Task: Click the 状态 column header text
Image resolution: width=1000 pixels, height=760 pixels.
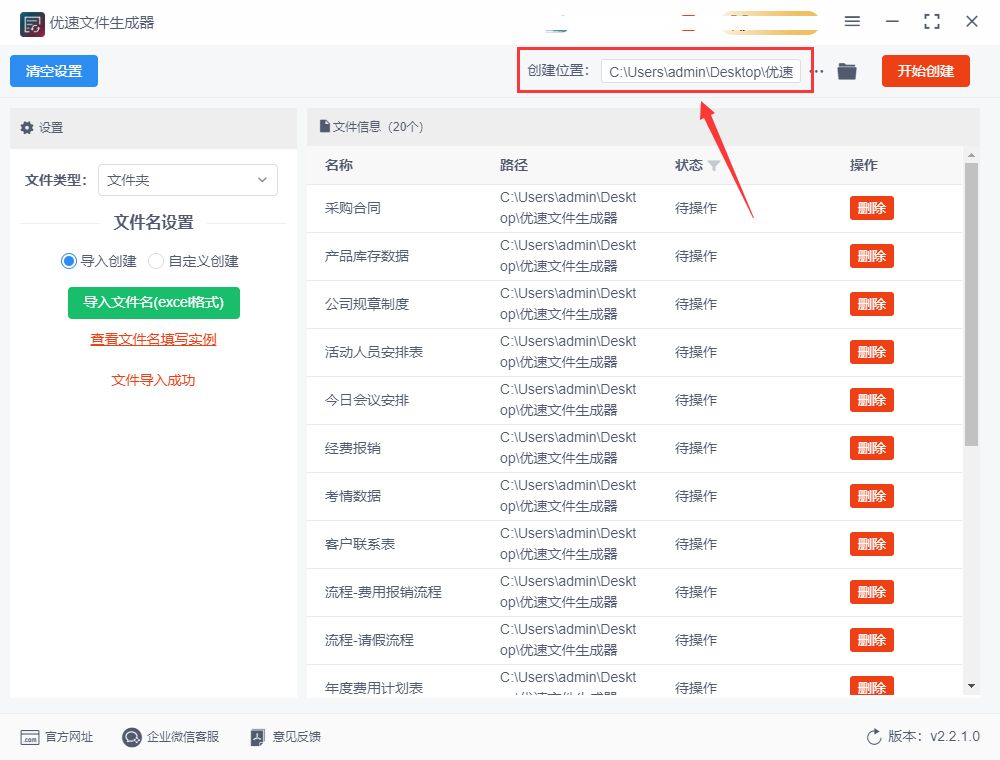Action: tap(689, 166)
